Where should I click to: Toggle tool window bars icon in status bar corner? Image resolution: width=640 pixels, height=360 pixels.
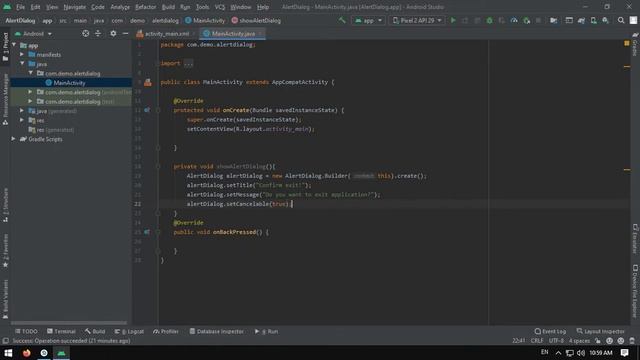click(5, 341)
